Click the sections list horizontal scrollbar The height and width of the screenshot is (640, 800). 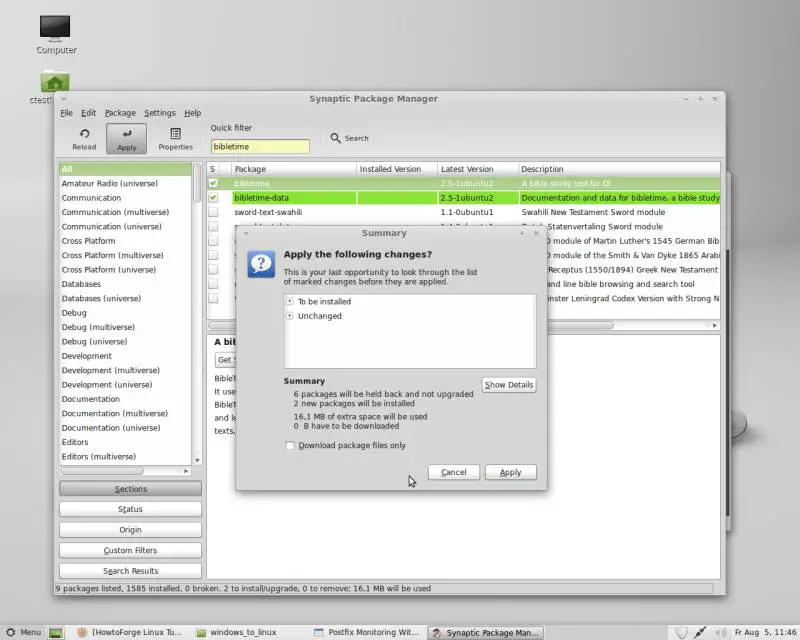coord(102,471)
